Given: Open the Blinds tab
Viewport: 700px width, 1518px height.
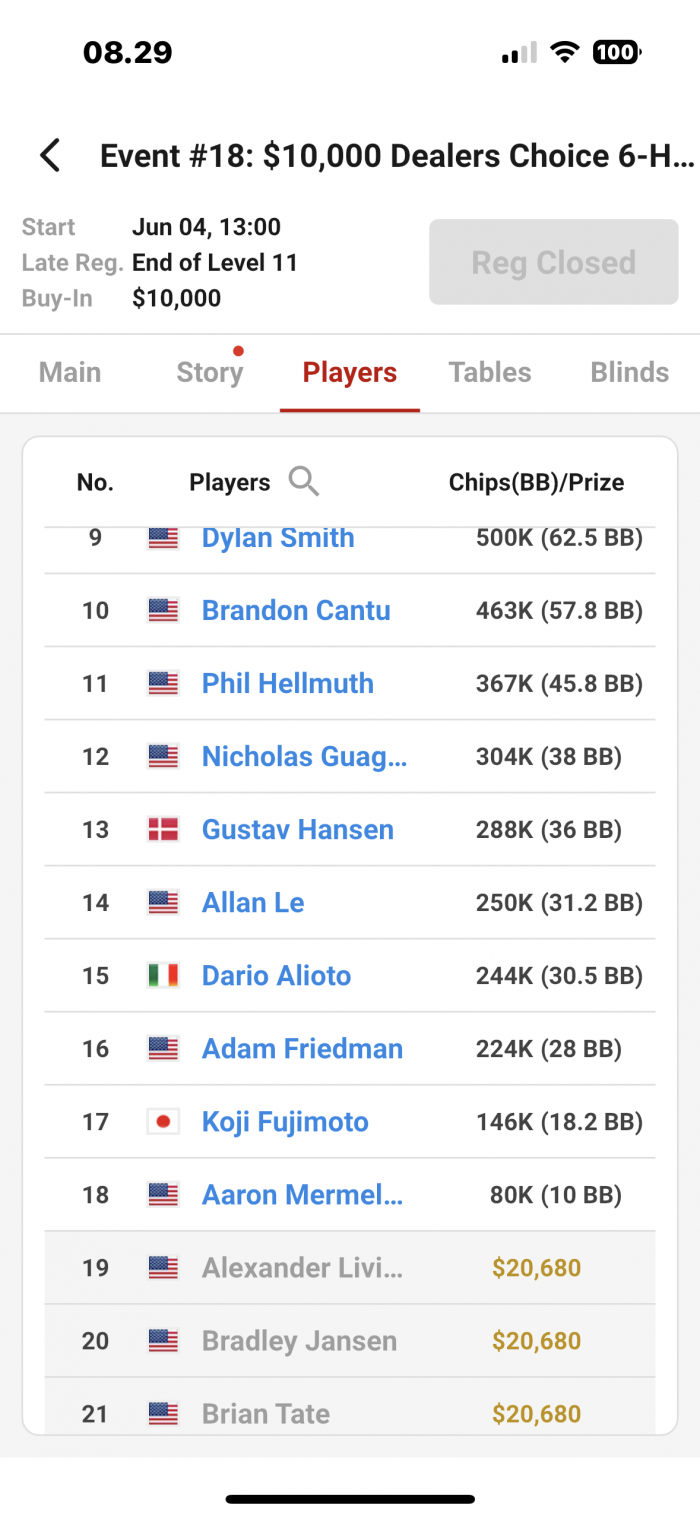Looking at the screenshot, I should point(630,372).
